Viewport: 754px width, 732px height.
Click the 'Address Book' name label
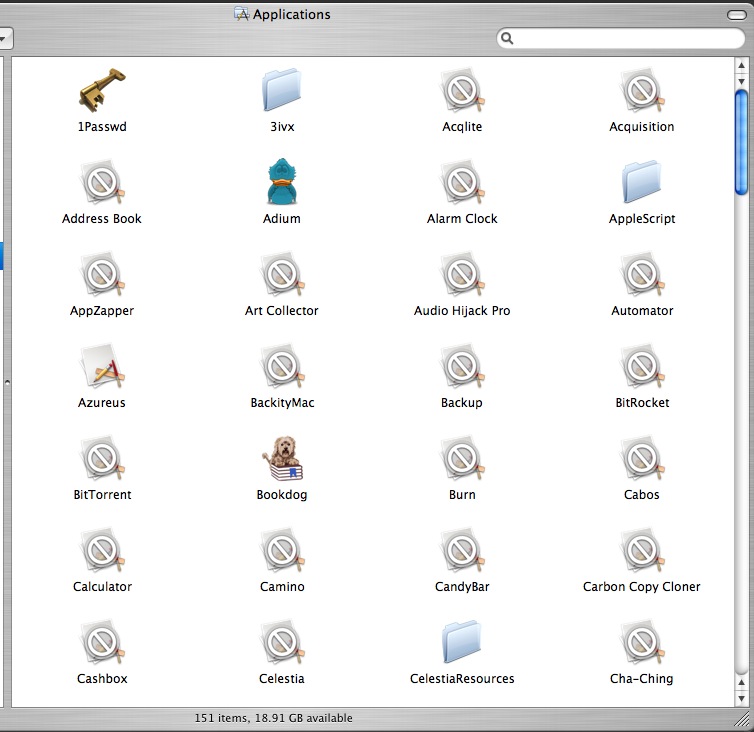[101, 219]
